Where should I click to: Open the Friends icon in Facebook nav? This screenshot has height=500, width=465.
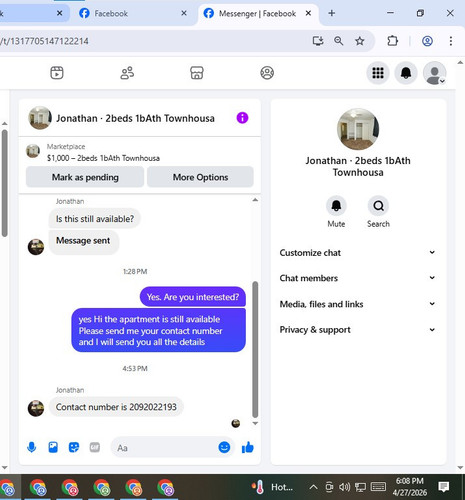pyautogui.click(x=127, y=73)
